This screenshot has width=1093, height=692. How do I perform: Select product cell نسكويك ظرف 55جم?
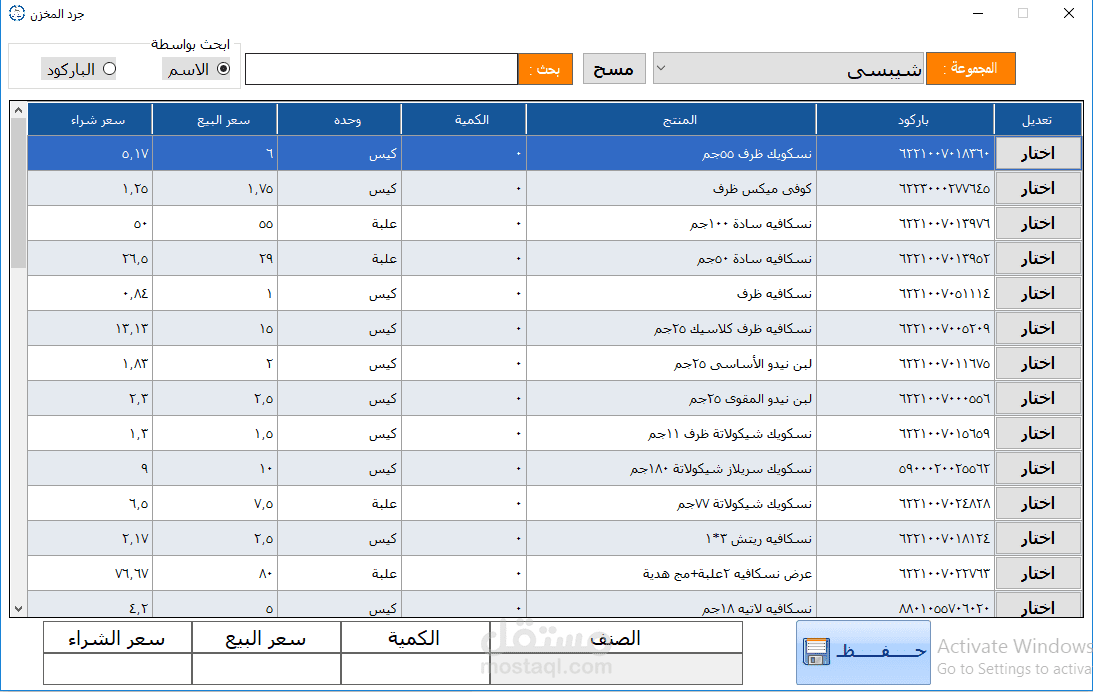coord(671,153)
